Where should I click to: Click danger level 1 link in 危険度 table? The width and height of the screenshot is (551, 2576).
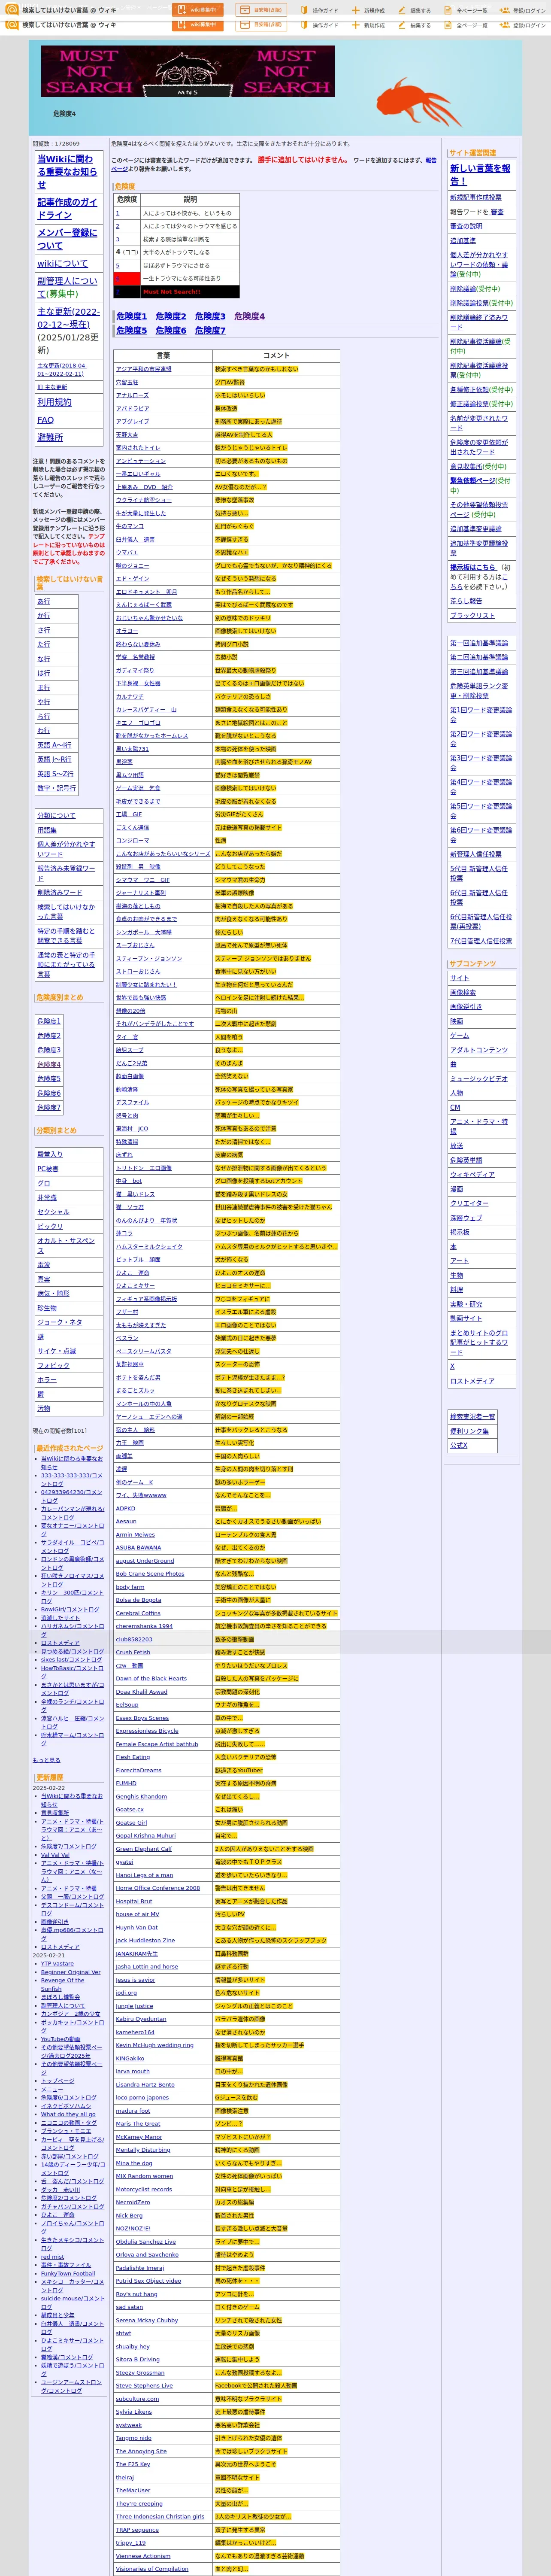tap(117, 213)
